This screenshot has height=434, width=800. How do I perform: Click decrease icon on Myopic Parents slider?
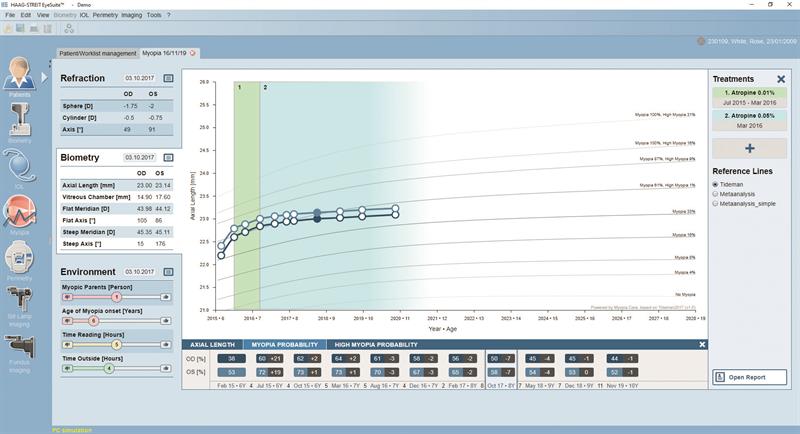click(x=67, y=297)
